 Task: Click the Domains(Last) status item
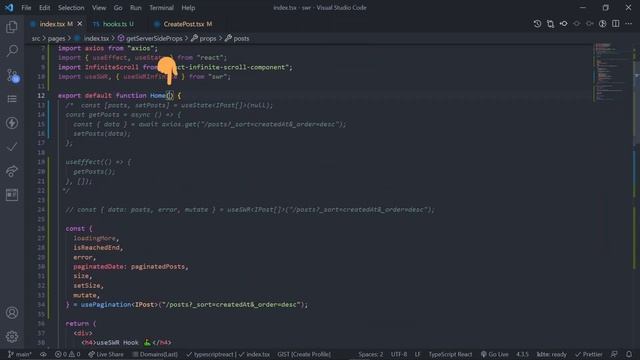click(155, 354)
